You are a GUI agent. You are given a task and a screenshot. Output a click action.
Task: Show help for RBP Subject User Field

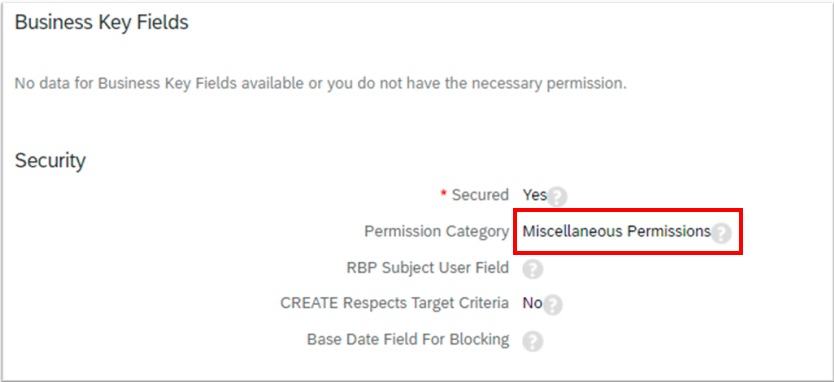tap(532, 270)
